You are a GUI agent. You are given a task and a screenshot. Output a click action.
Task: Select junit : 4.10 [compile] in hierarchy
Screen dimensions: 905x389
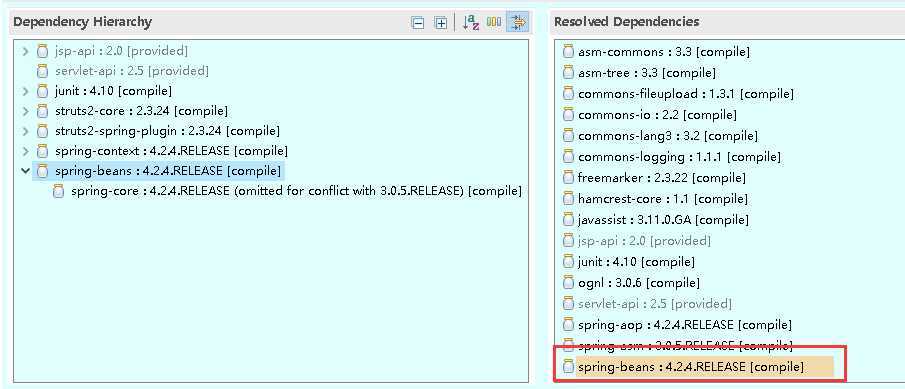click(x=114, y=91)
